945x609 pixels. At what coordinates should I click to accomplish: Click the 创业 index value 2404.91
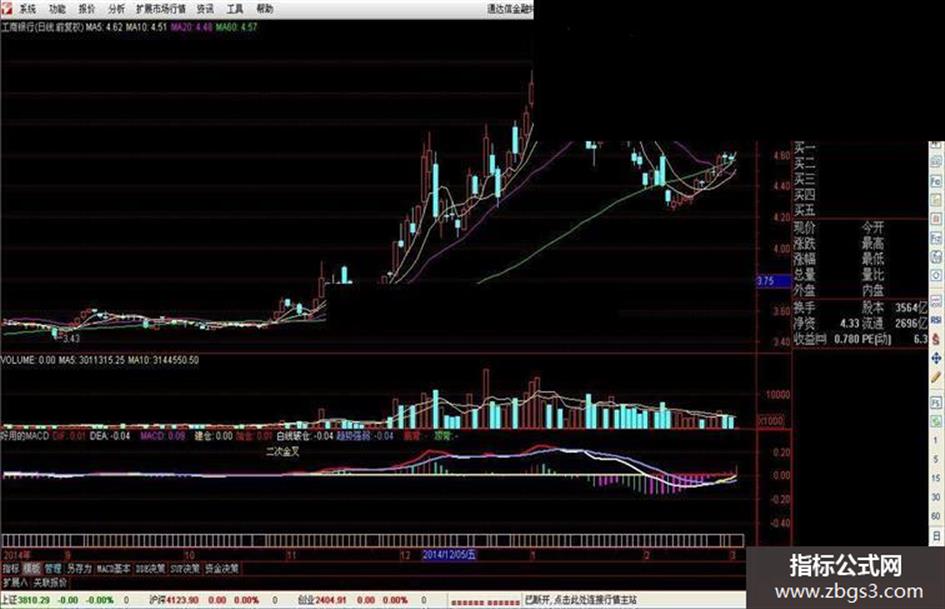pos(331,600)
